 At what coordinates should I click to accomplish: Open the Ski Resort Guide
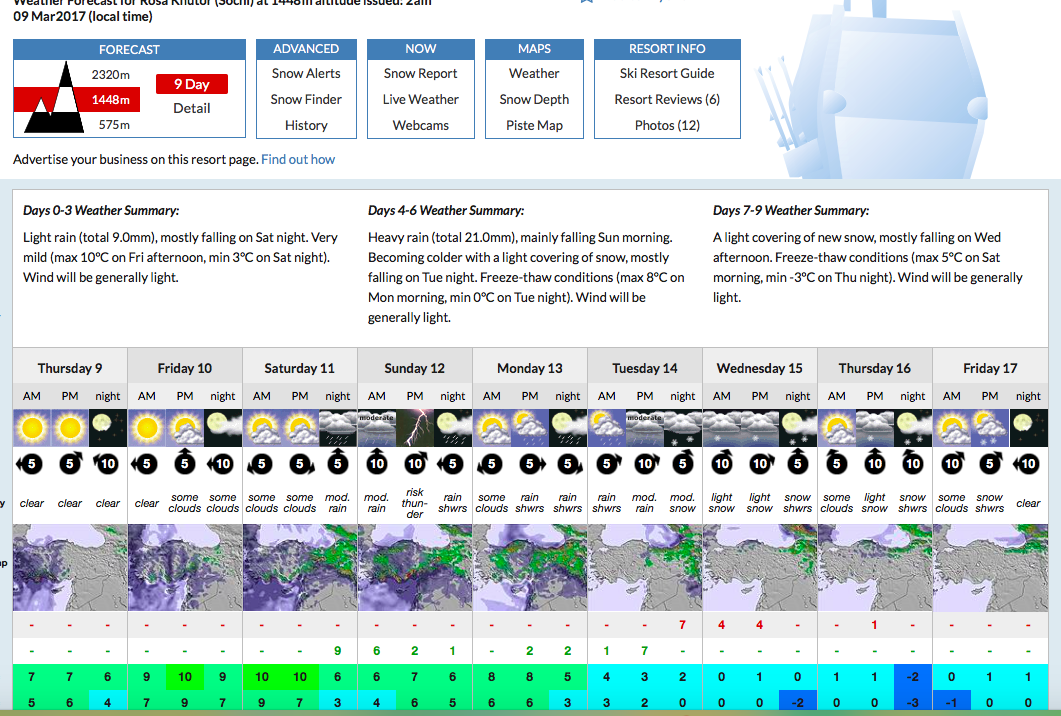(667, 73)
